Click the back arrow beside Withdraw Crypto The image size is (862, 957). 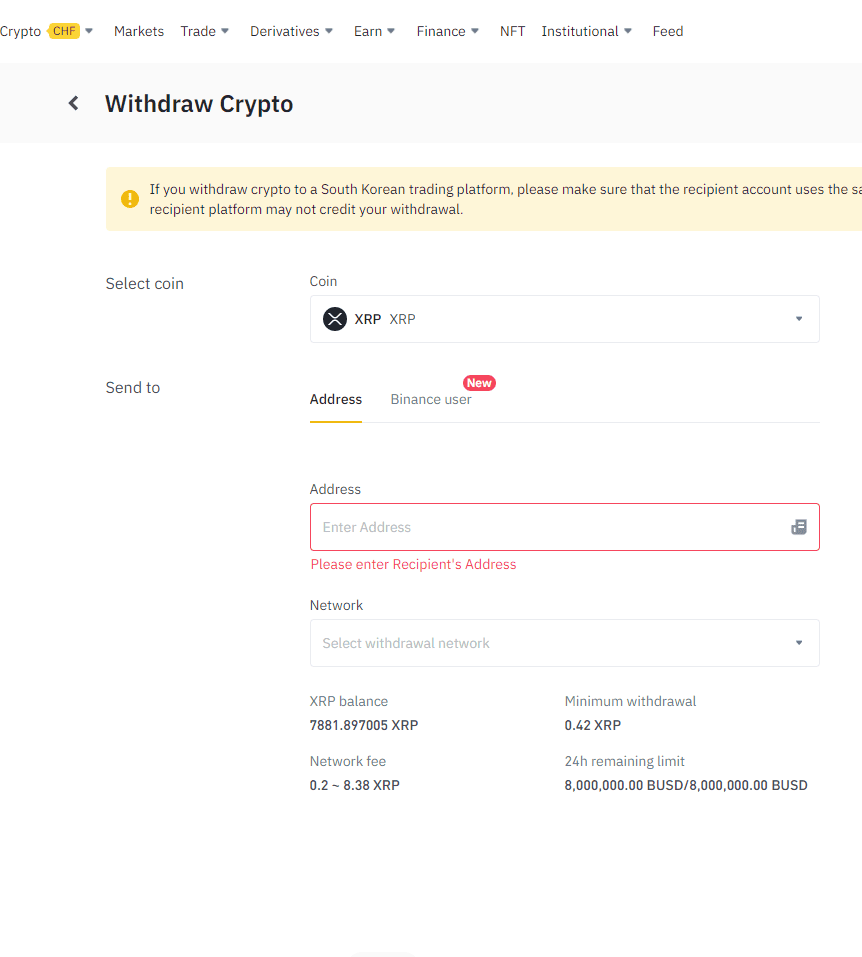(73, 103)
